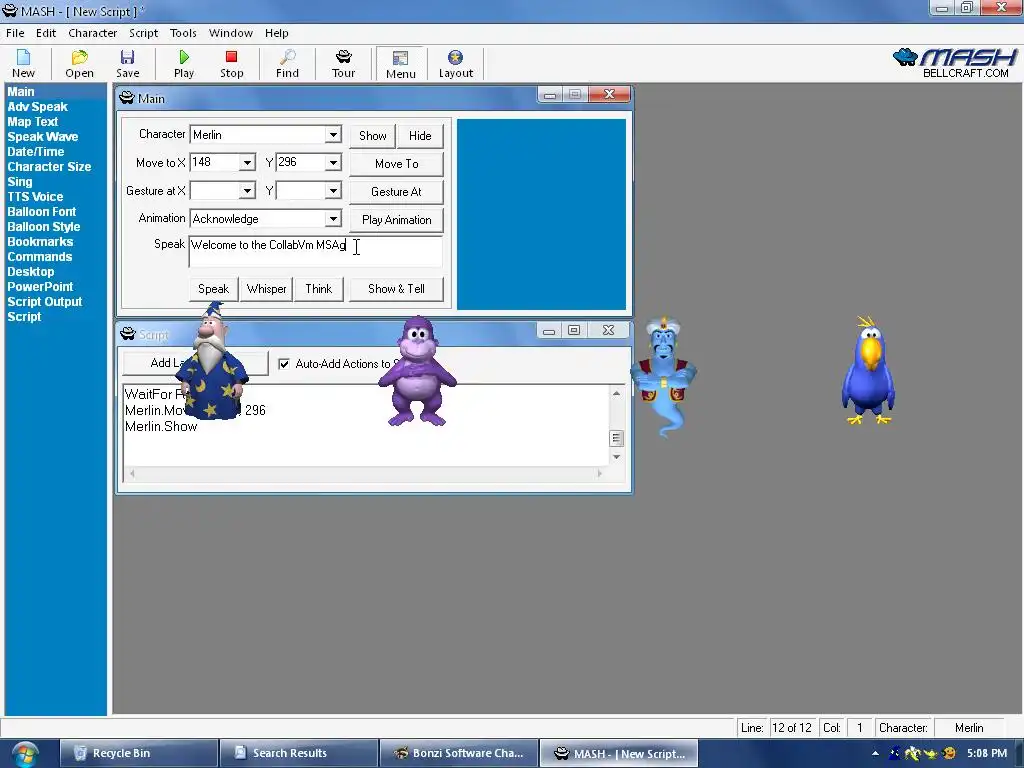Click the Hide character button
The width and height of the screenshot is (1024, 768).
tap(420, 136)
